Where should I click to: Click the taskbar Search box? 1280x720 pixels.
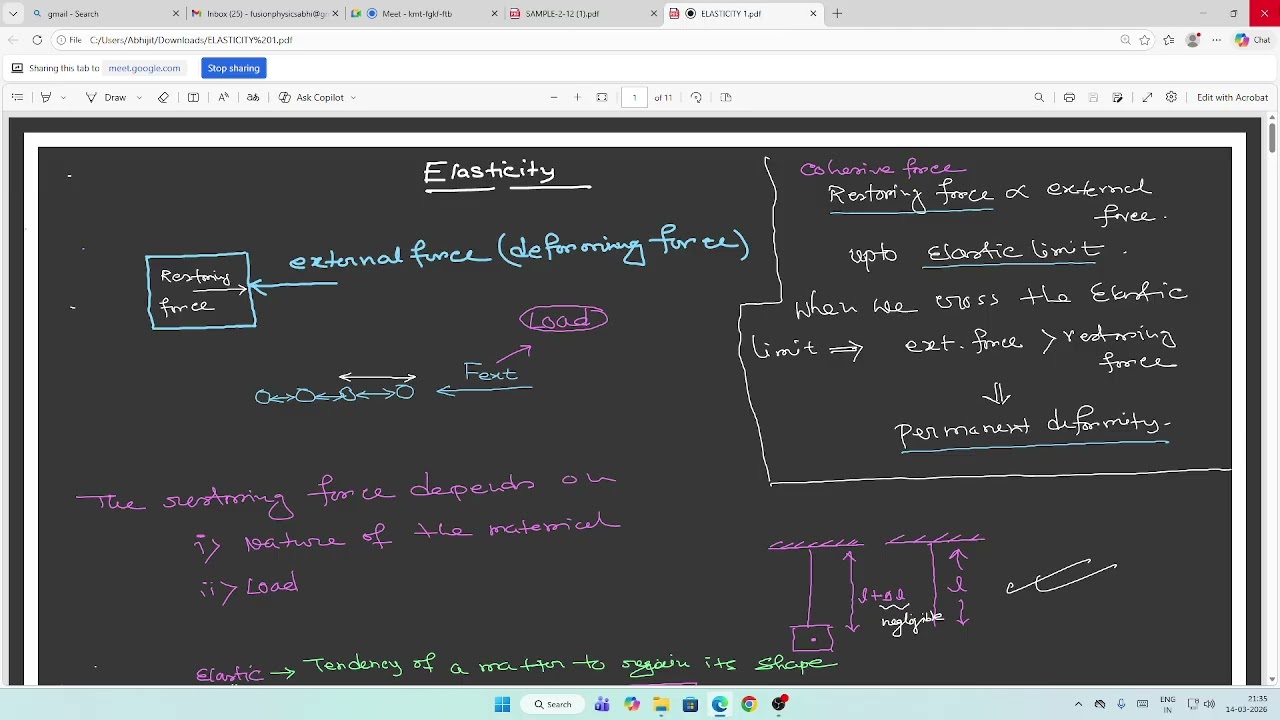pyautogui.click(x=552, y=704)
